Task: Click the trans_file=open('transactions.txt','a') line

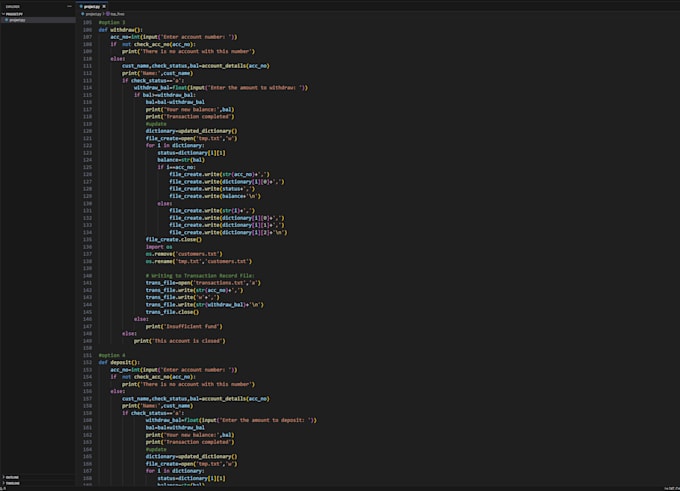Action: coord(203,283)
